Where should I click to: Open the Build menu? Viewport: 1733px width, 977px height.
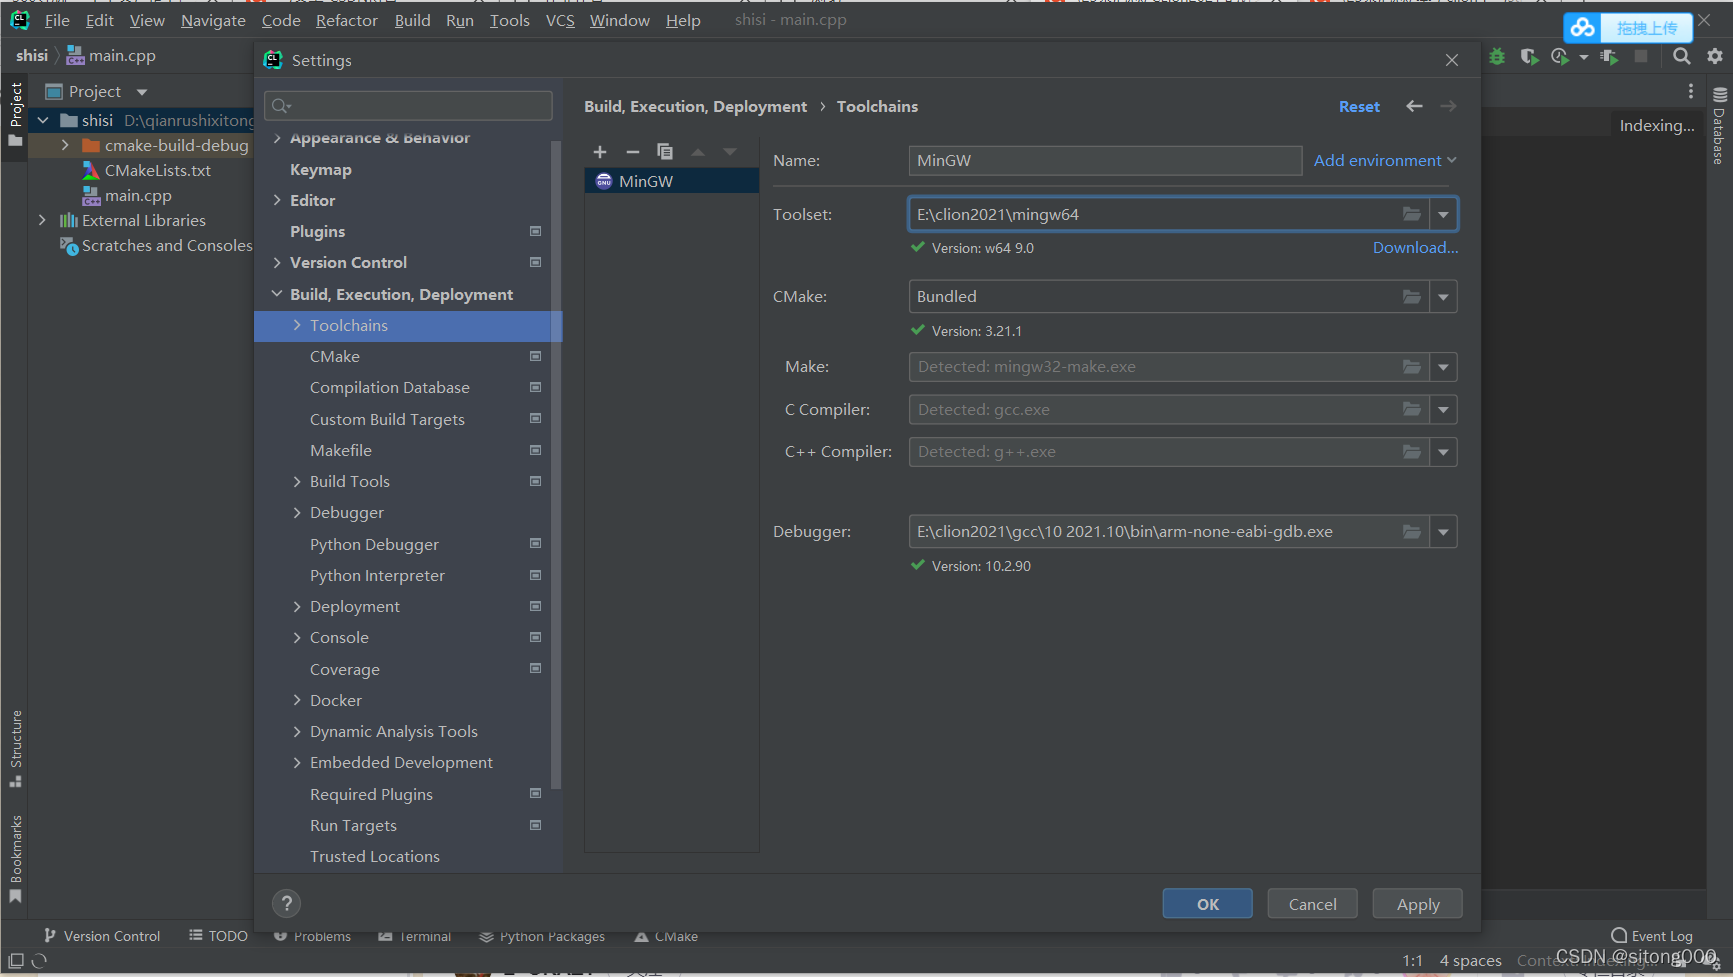pyautogui.click(x=412, y=20)
